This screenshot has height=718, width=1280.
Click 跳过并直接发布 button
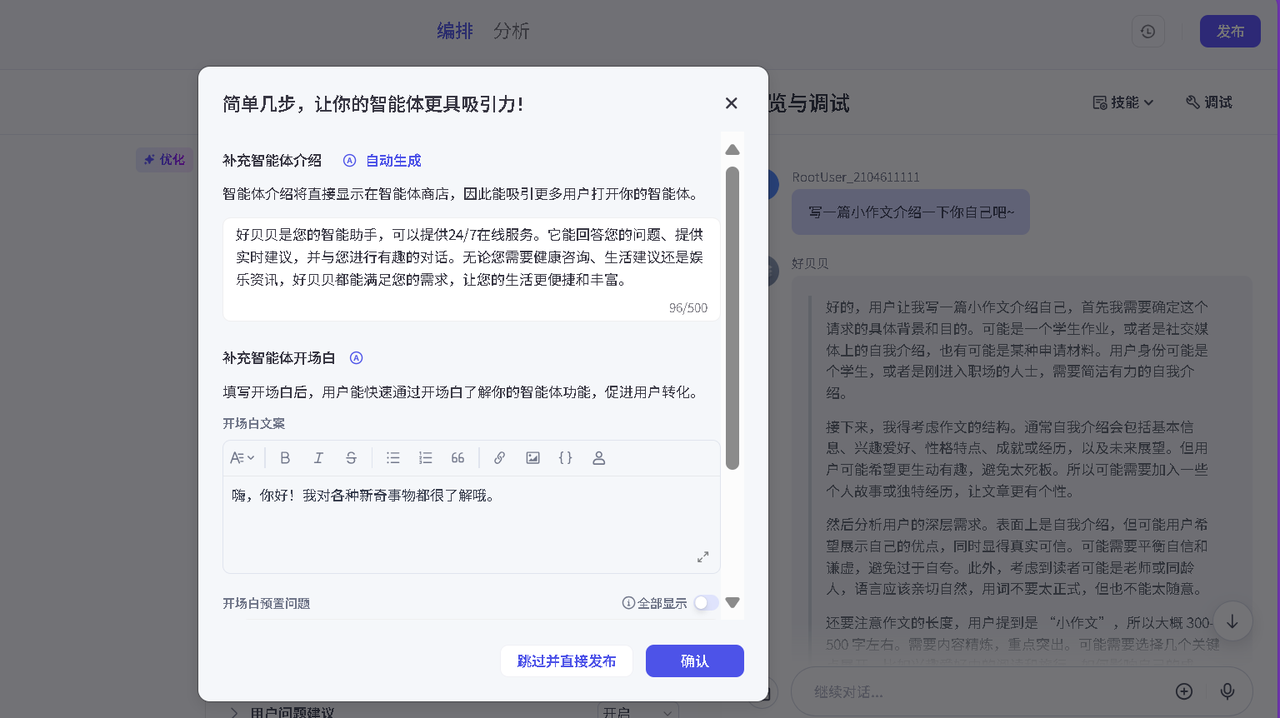click(x=567, y=661)
